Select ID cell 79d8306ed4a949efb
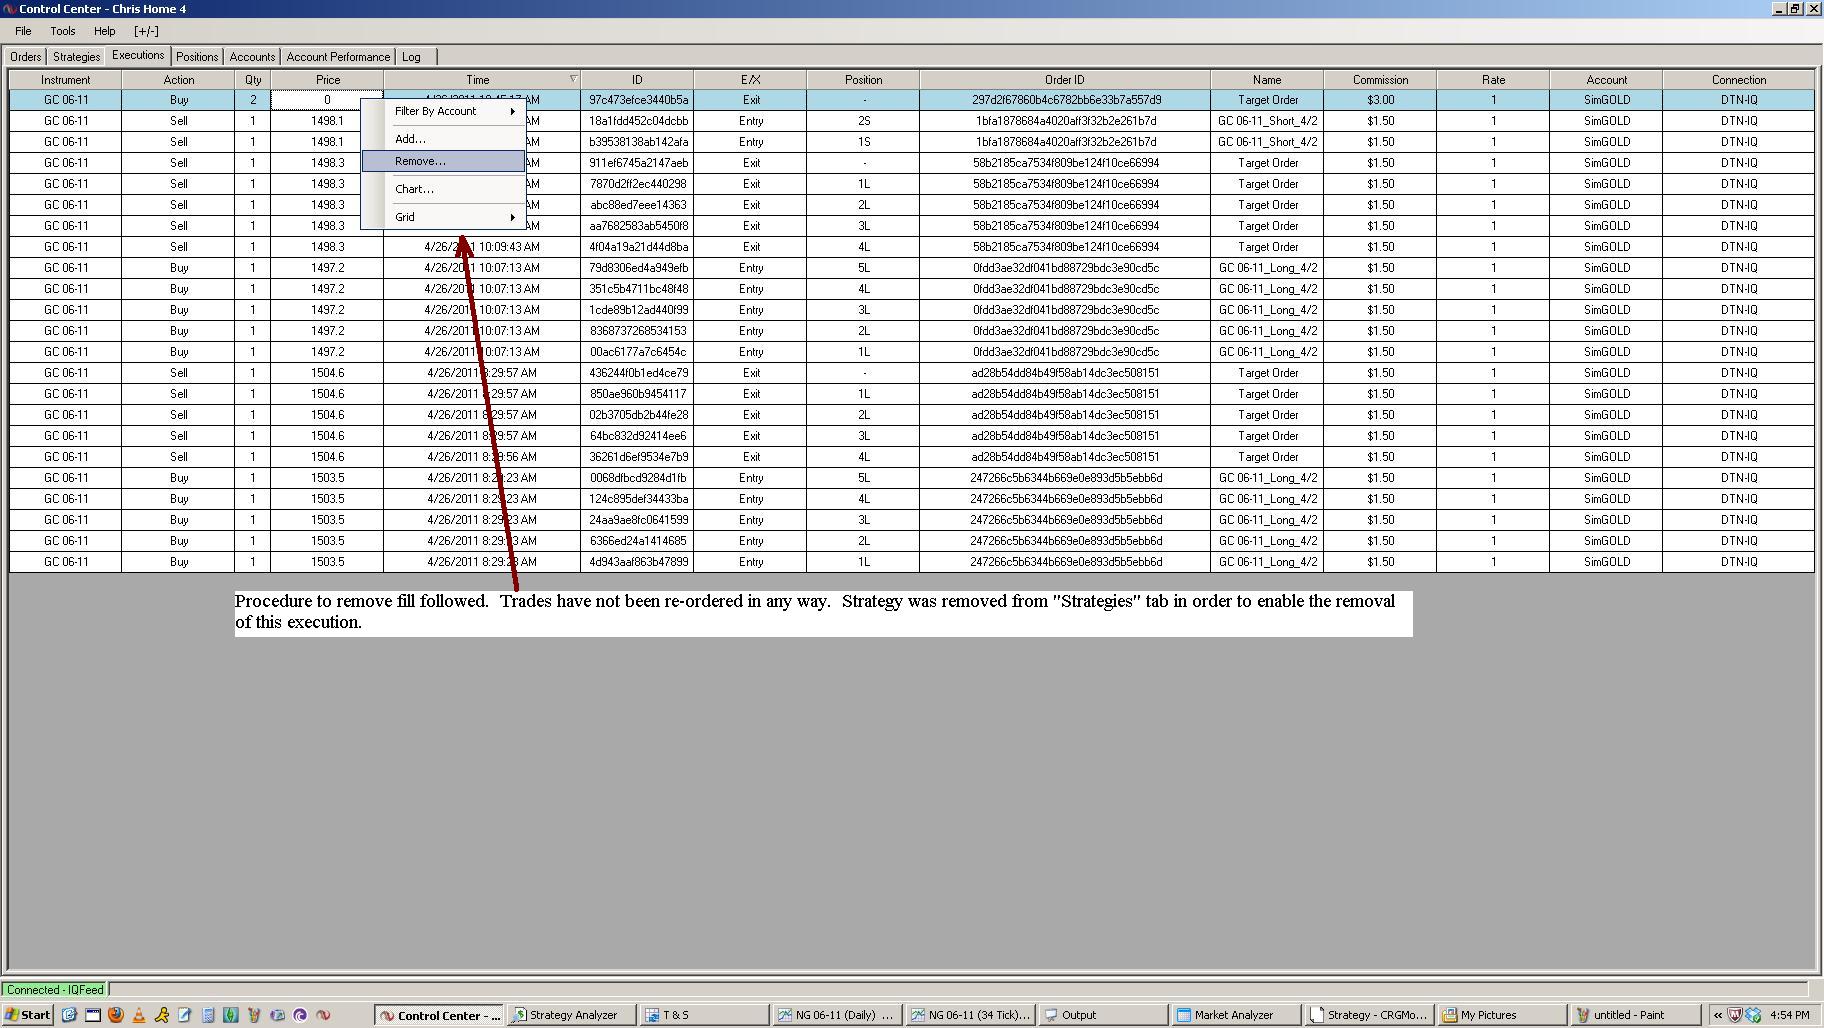 point(637,268)
